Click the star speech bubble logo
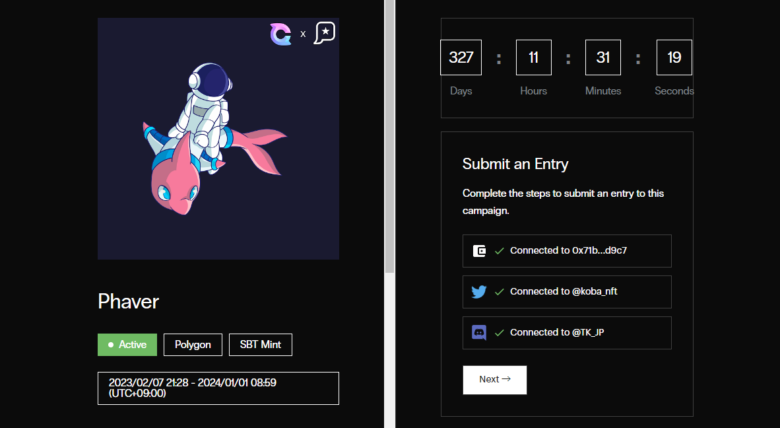 [324, 33]
